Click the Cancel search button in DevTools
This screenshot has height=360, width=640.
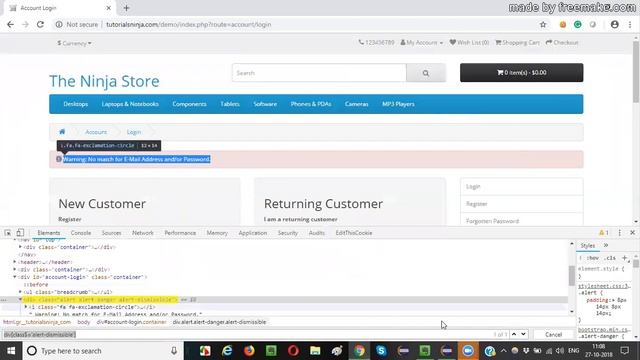tap(553, 334)
